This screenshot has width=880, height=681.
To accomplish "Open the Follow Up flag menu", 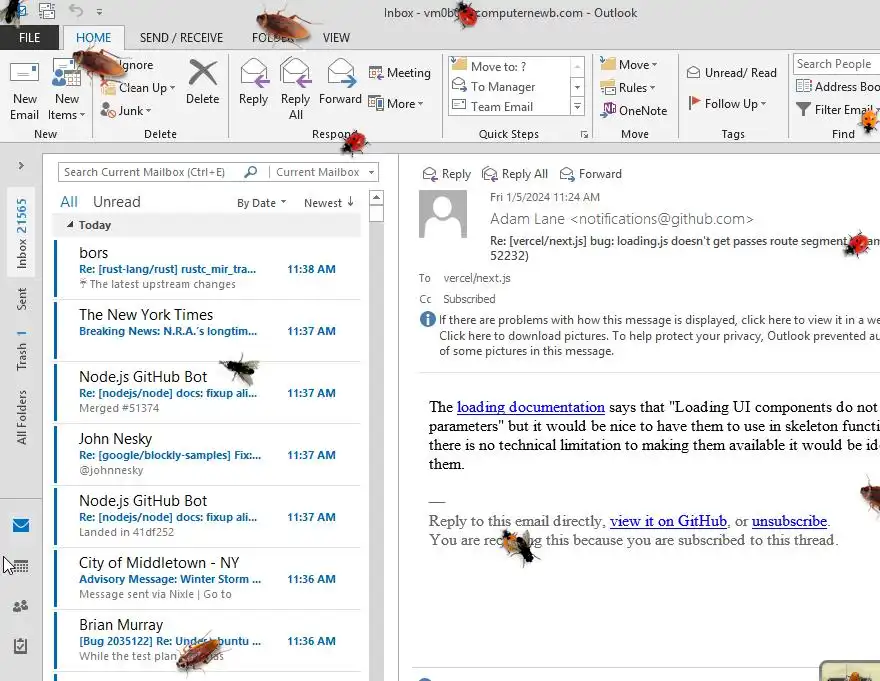I will point(727,103).
